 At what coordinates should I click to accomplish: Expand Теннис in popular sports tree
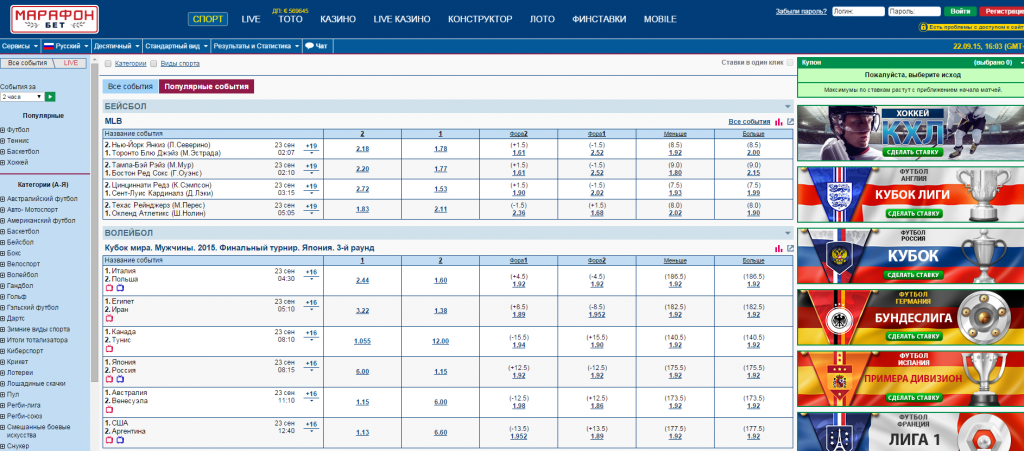pos(3,141)
